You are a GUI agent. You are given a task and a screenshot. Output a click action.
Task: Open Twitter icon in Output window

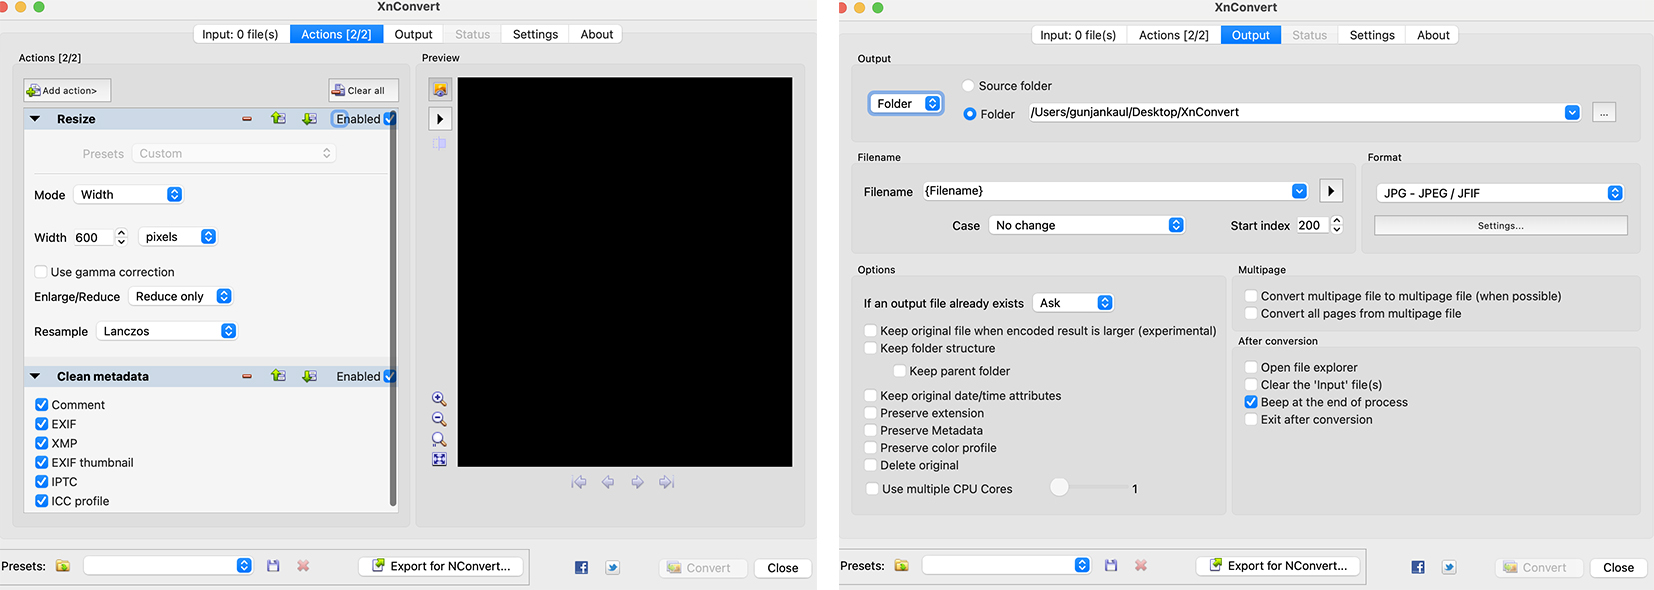coord(1449,567)
